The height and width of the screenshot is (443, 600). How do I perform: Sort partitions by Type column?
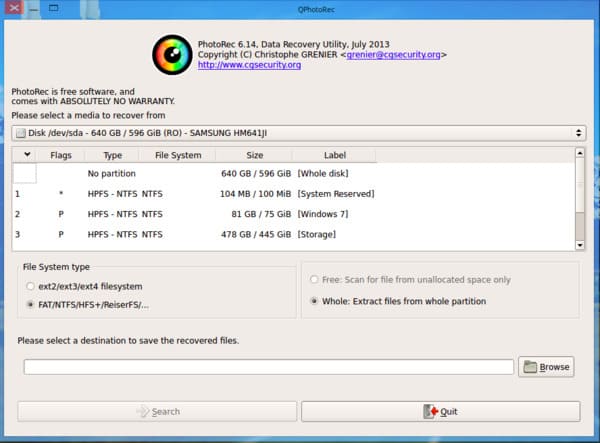[x=112, y=155]
